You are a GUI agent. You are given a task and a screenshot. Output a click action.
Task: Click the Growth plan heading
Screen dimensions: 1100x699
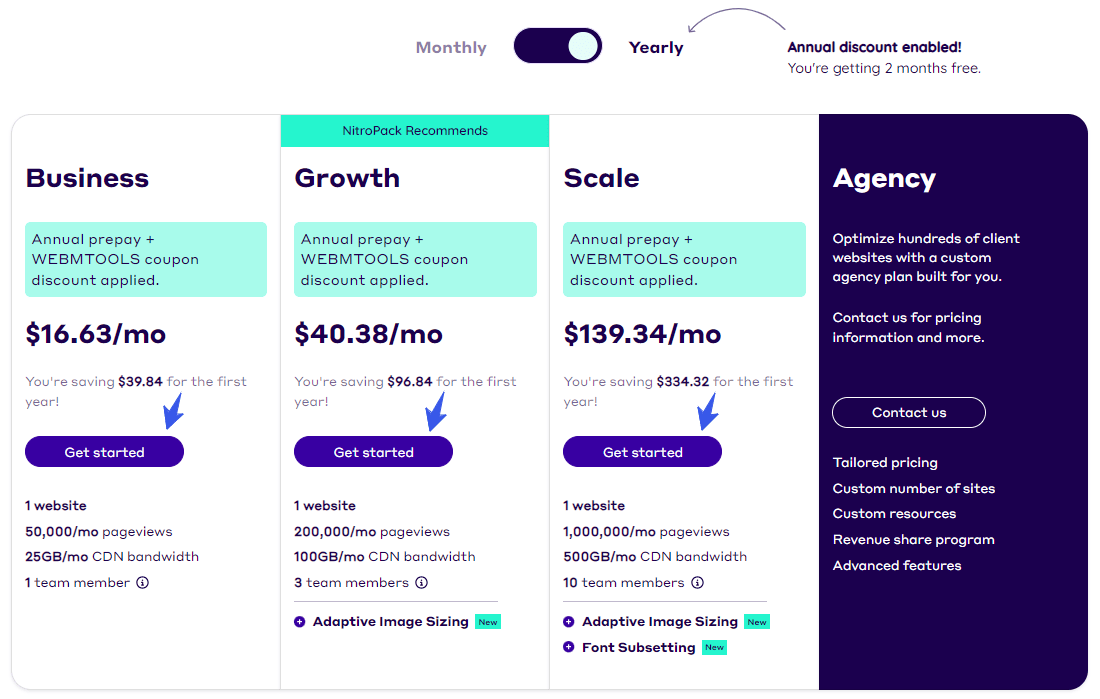coord(347,178)
